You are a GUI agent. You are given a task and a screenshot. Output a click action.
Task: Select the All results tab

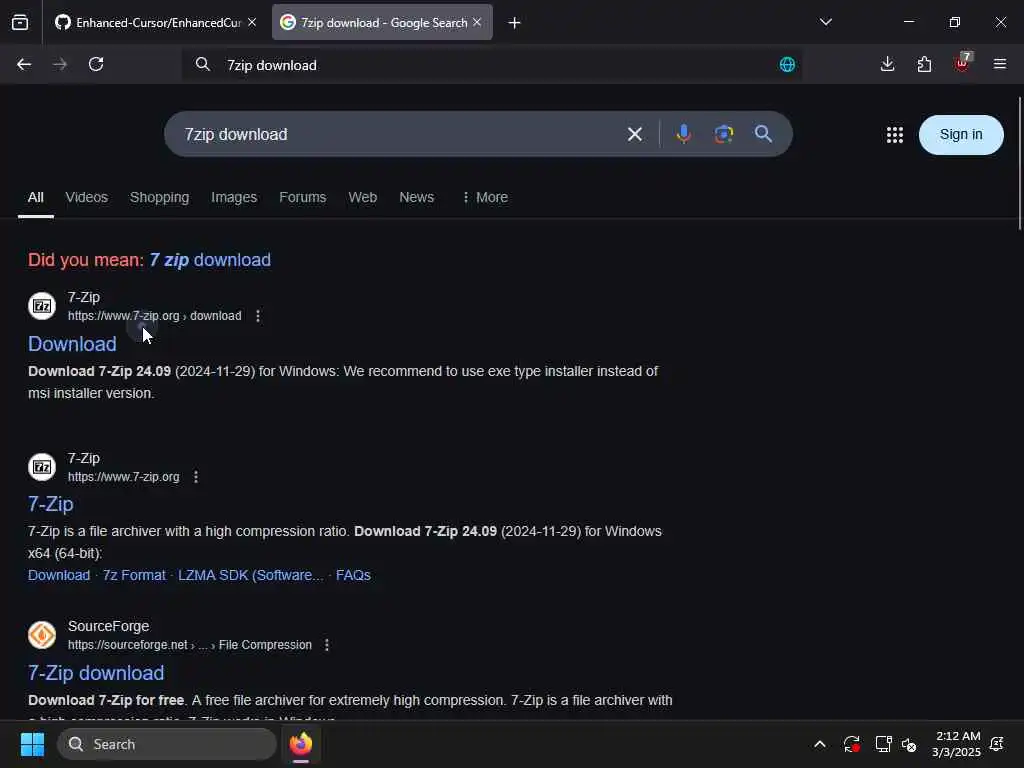pos(36,197)
